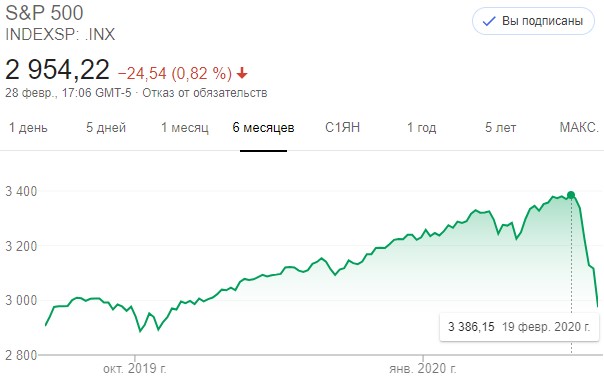Viewport: 604px width, 377px height.
Task: Click the S&P 500 title
Action: pyautogui.click(x=44, y=13)
